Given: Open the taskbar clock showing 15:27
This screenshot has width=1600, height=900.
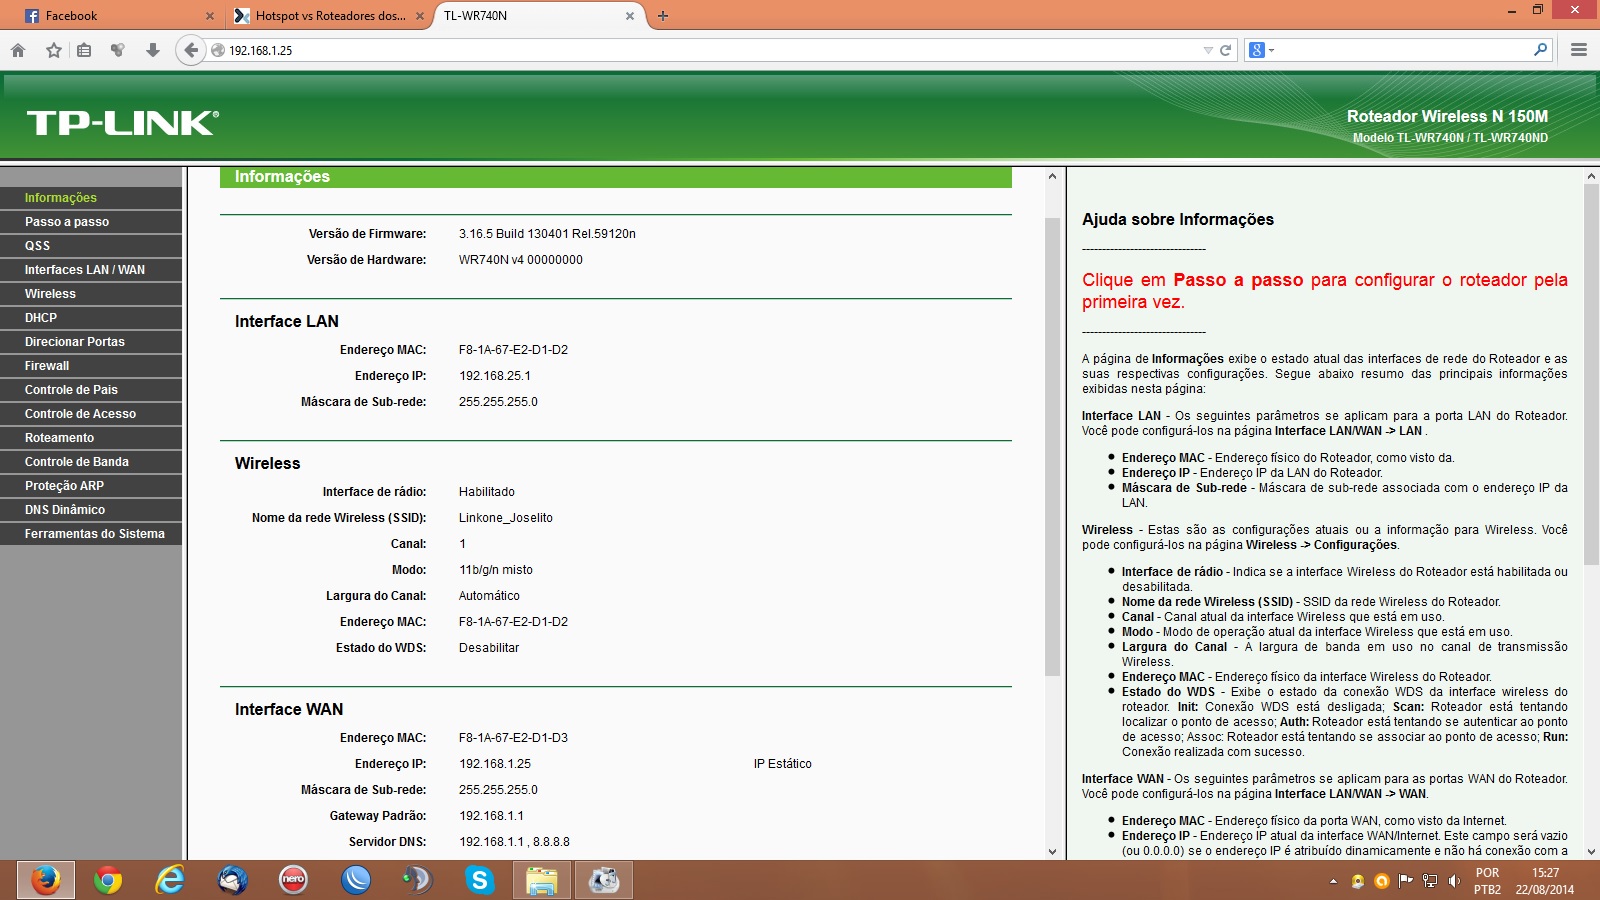Looking at the screenshot, I should 1545,881.
